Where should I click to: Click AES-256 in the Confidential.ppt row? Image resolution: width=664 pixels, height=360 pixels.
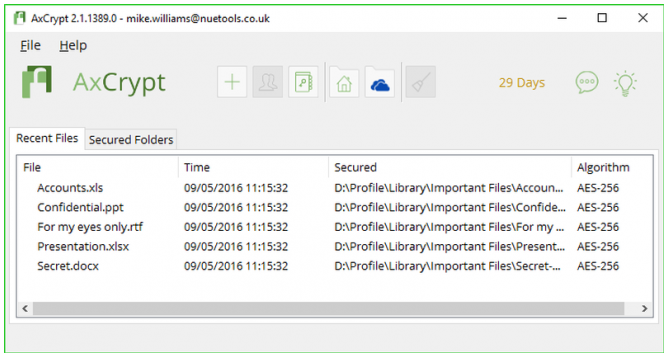point(598,207)
